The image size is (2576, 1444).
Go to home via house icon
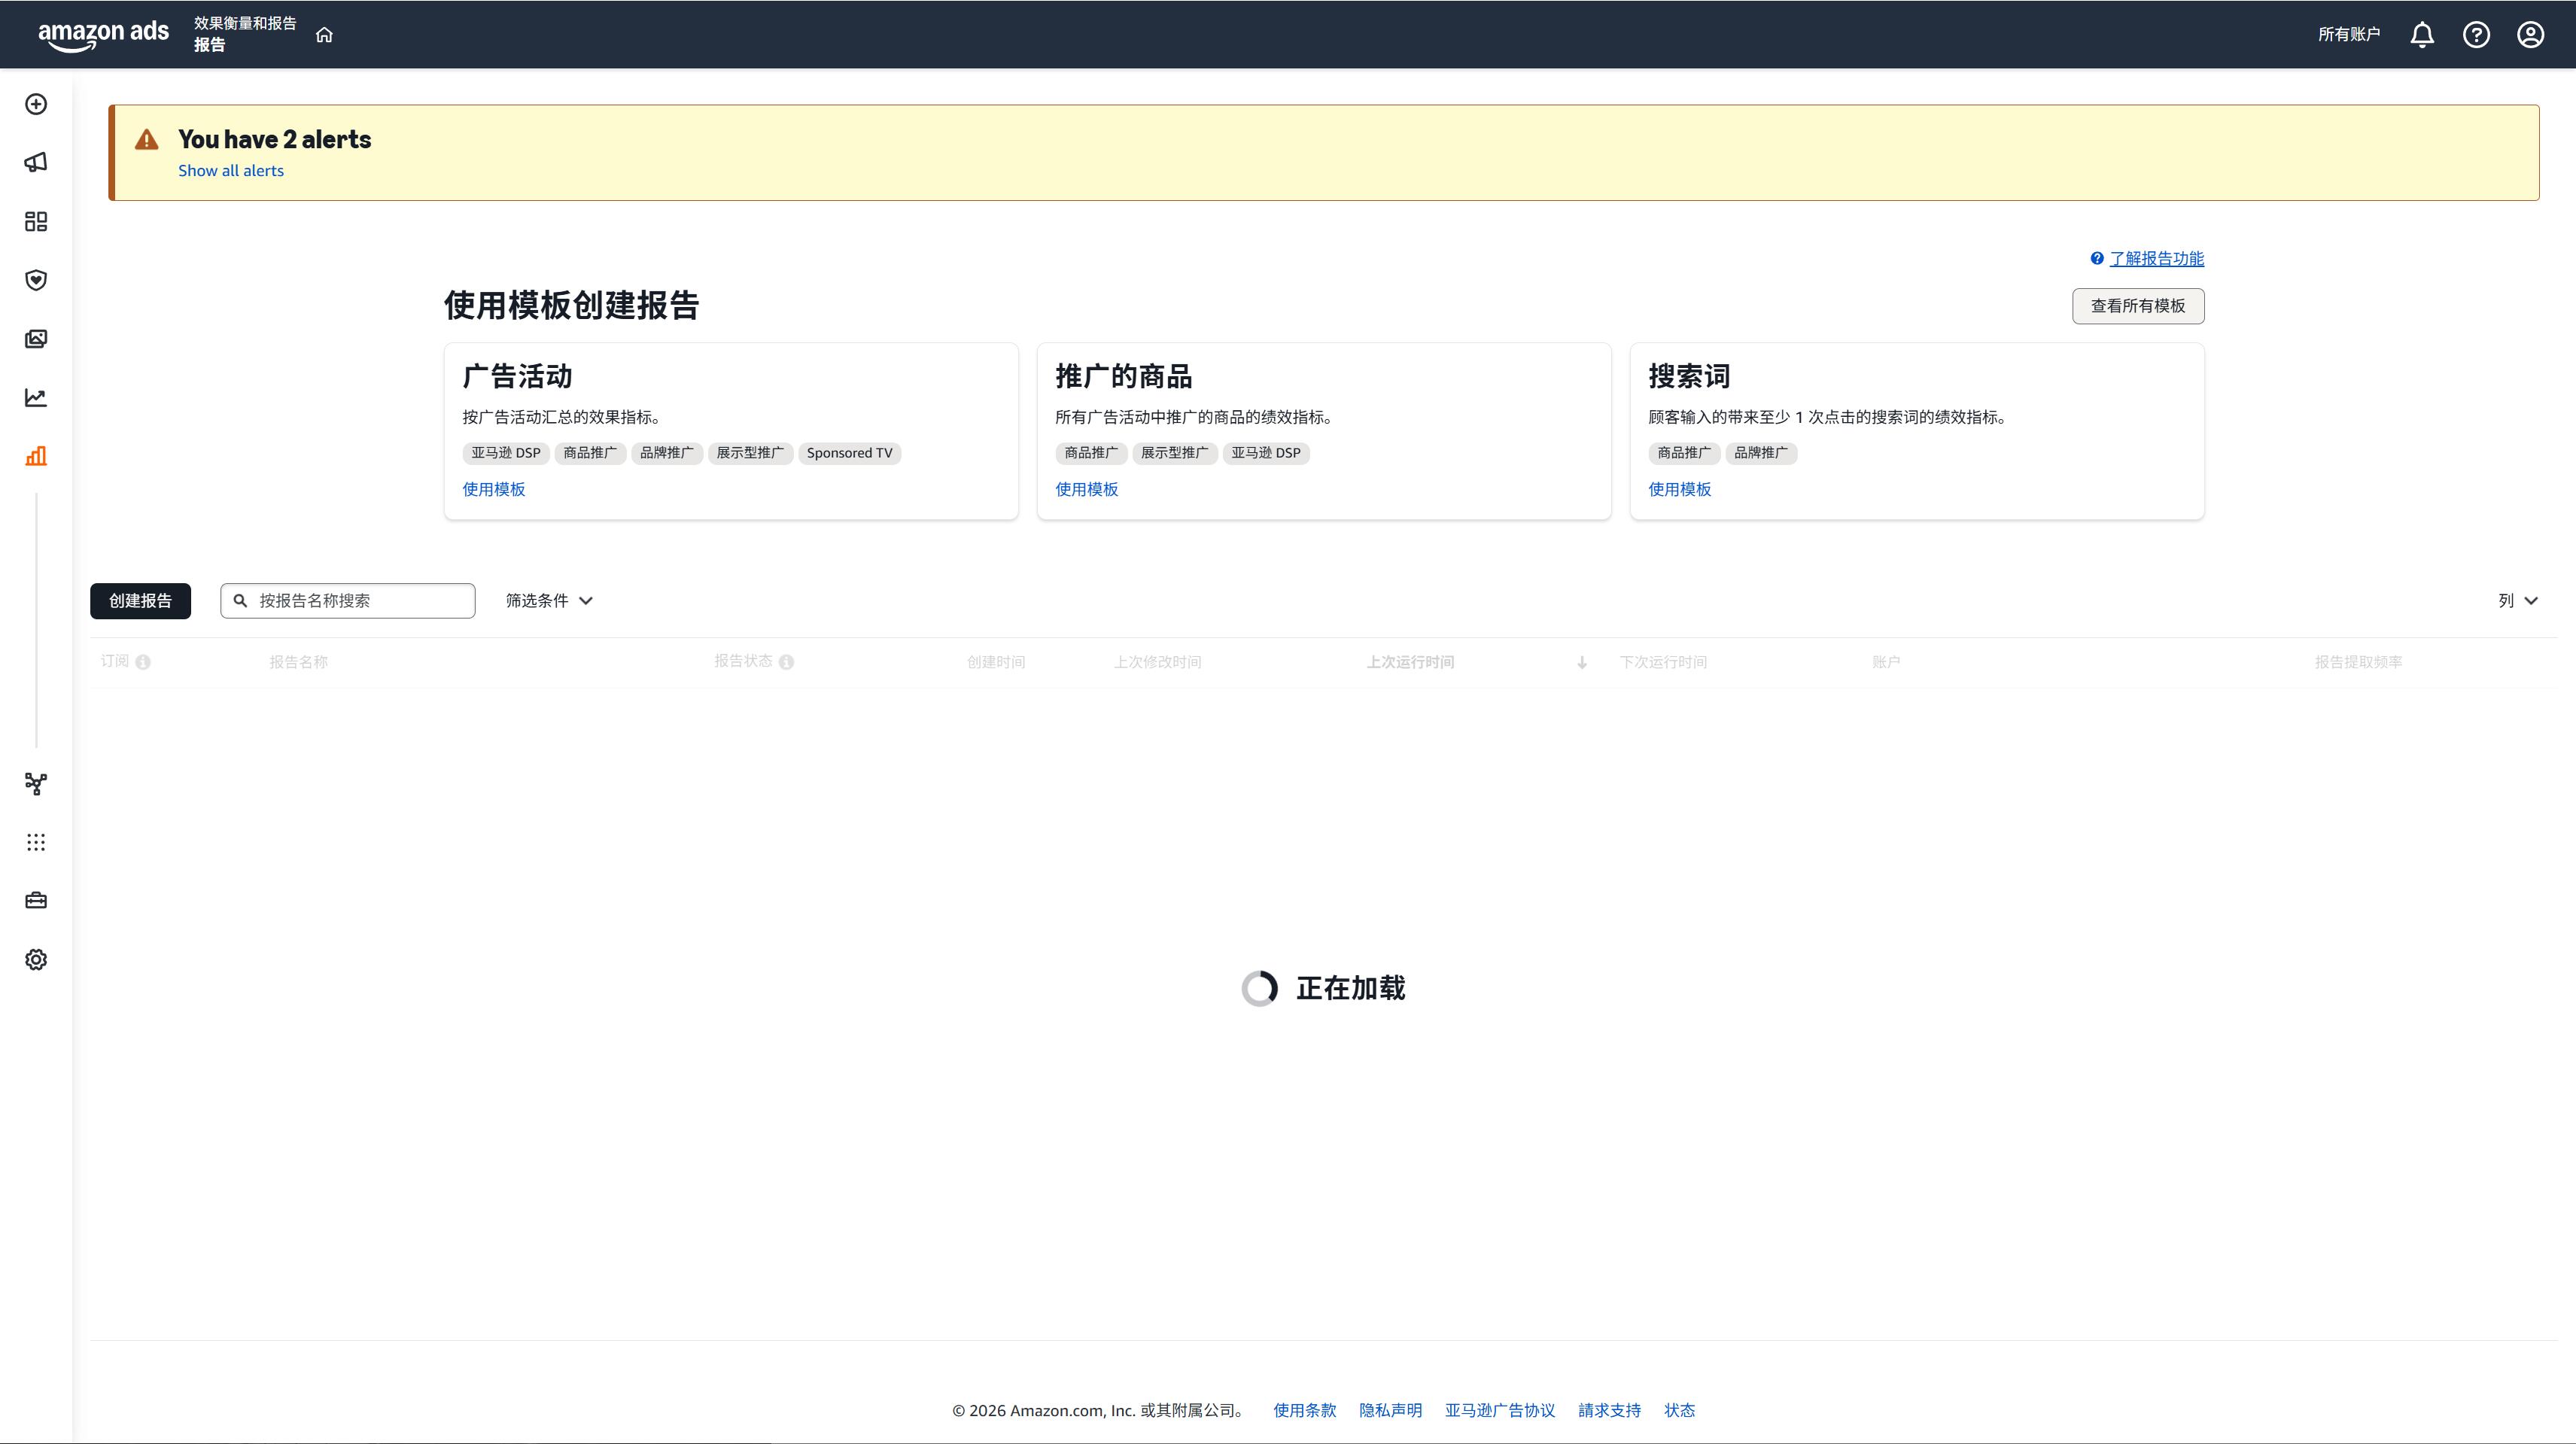tap(324, 35)
